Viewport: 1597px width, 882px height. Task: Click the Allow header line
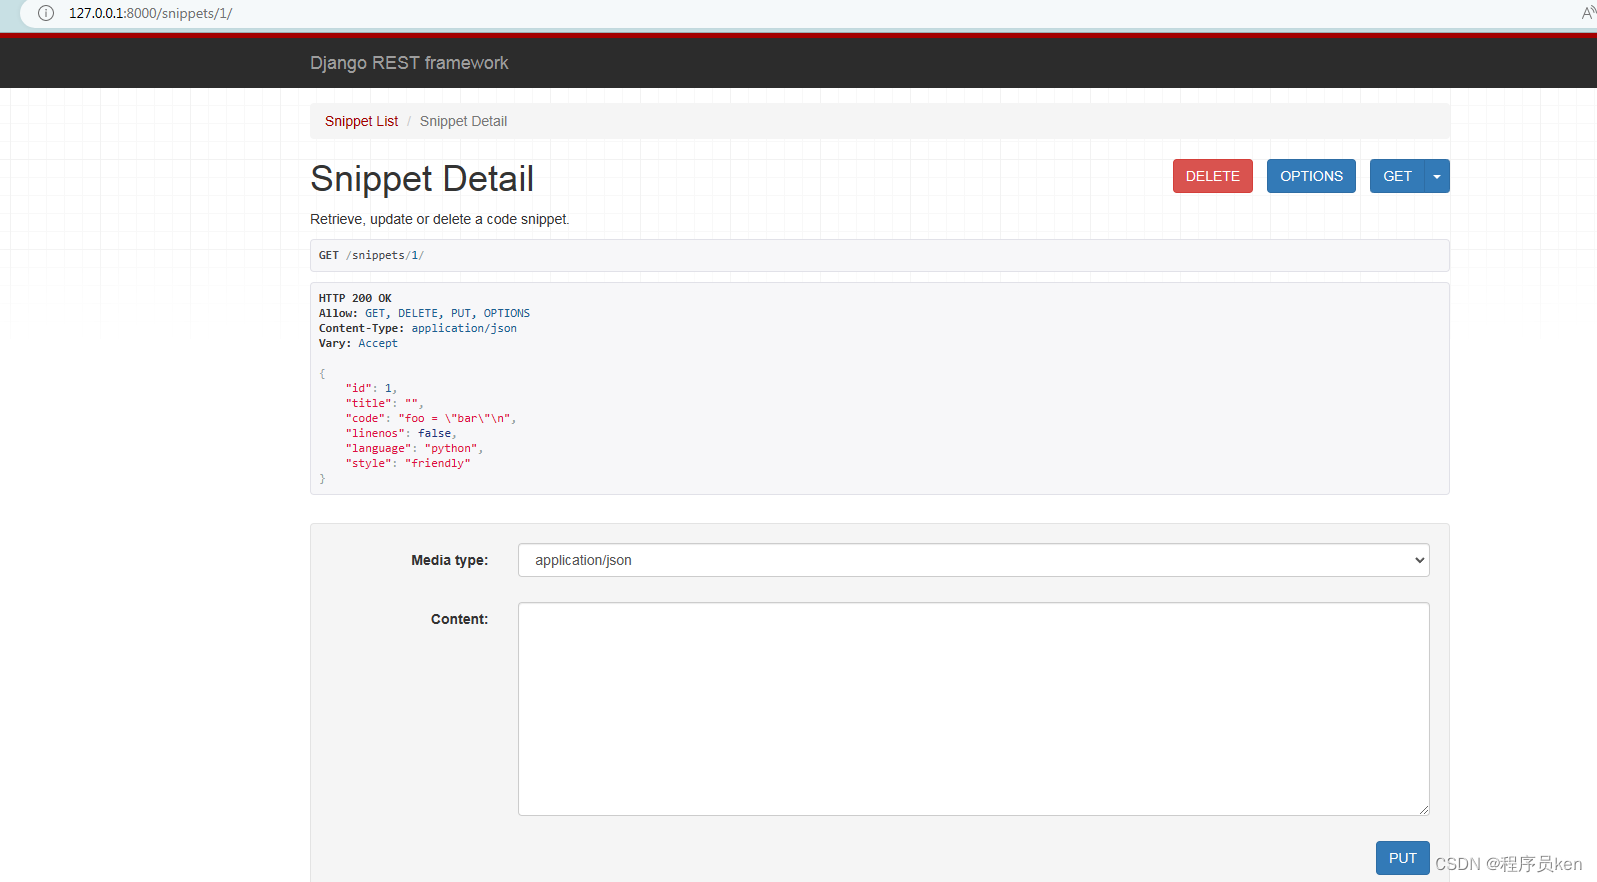pyautogui.click(x=424, y=313)
